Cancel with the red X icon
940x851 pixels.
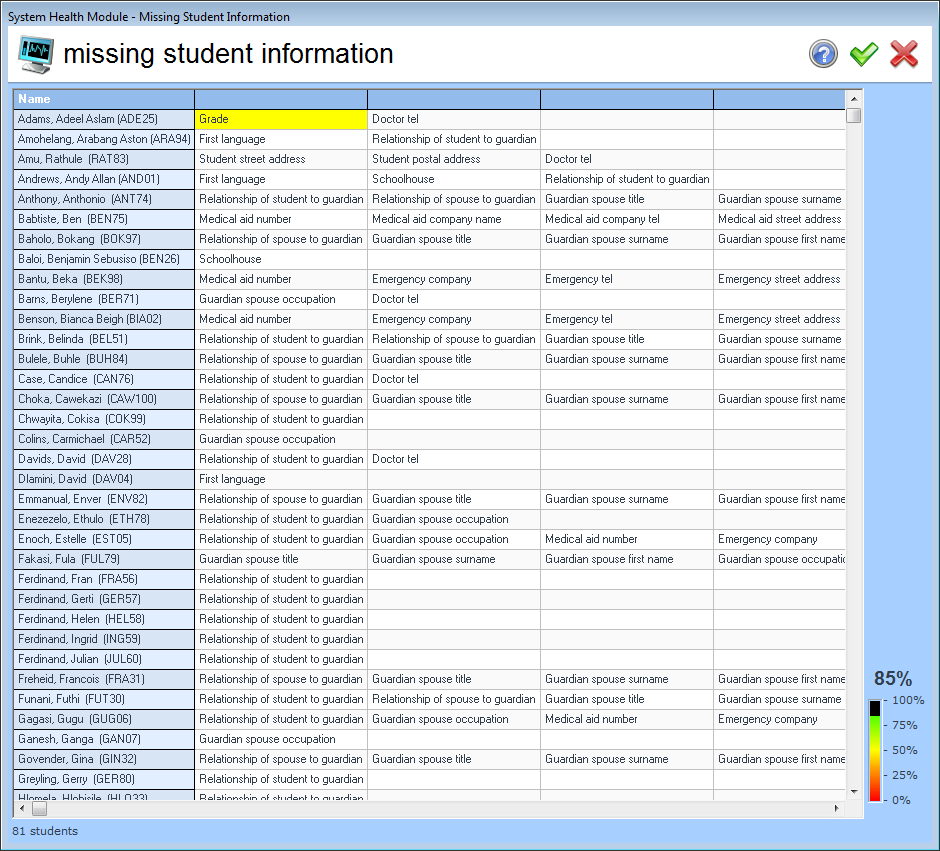[x=904, y=54]
